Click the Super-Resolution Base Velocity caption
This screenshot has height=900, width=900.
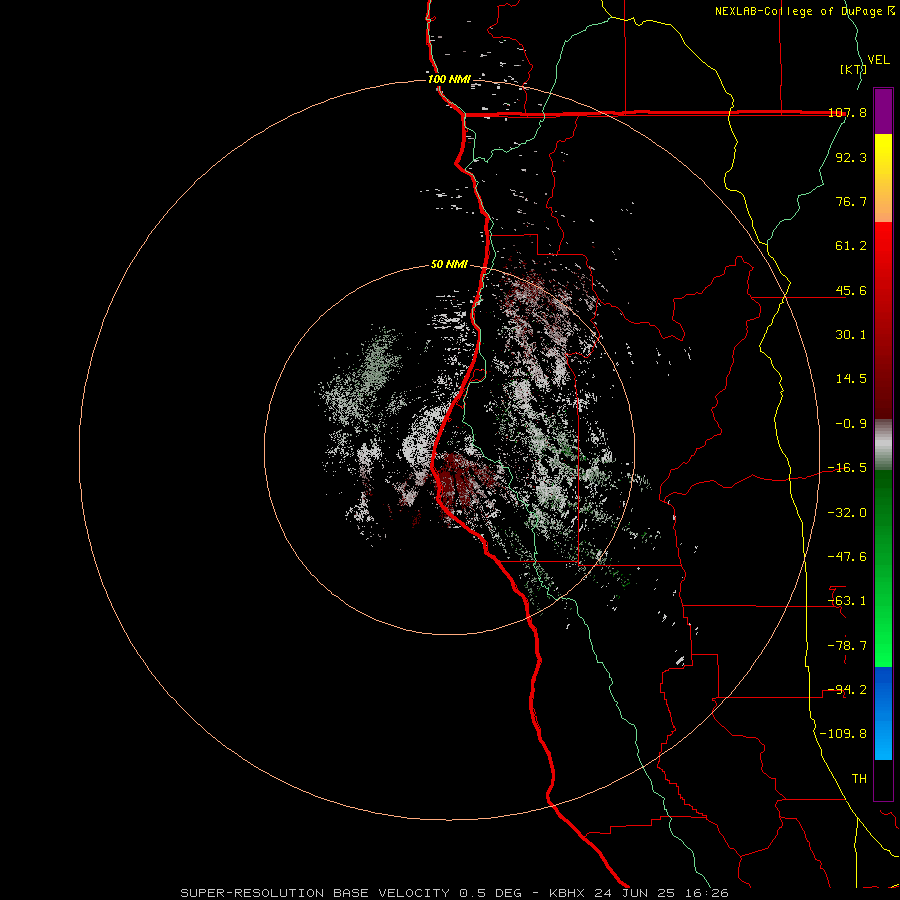[454, 893]
